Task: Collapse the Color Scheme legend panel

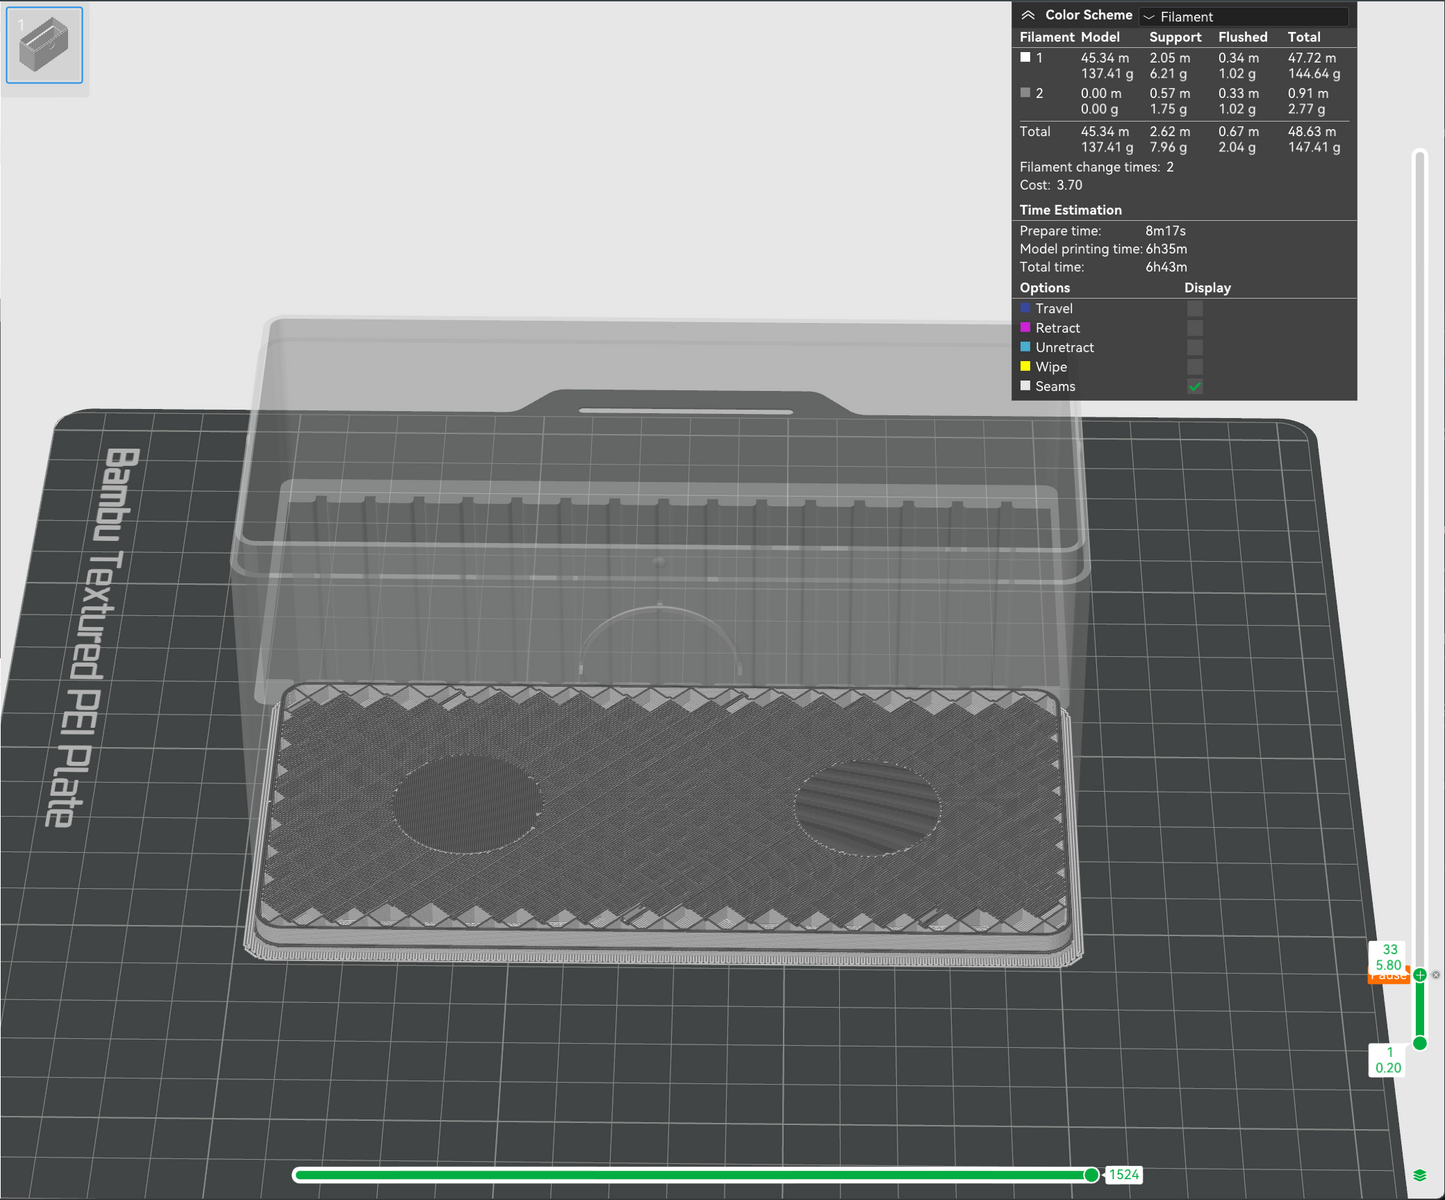Action: click(1028, 15)
